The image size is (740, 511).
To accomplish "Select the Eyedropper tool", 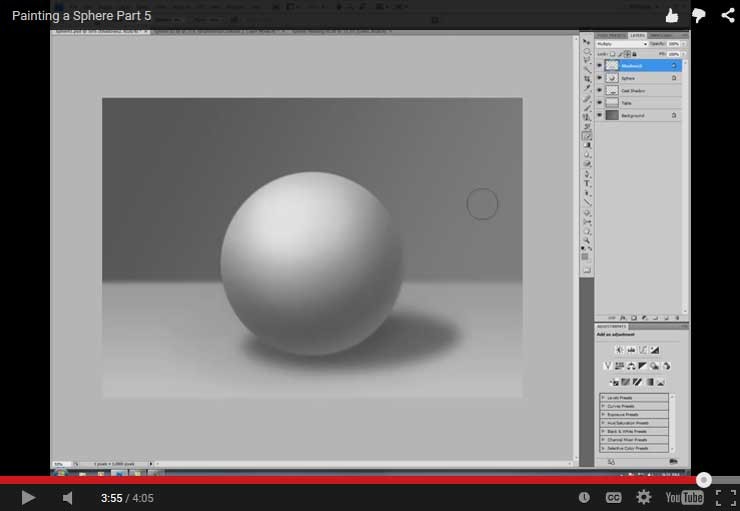I will point(587,88).
